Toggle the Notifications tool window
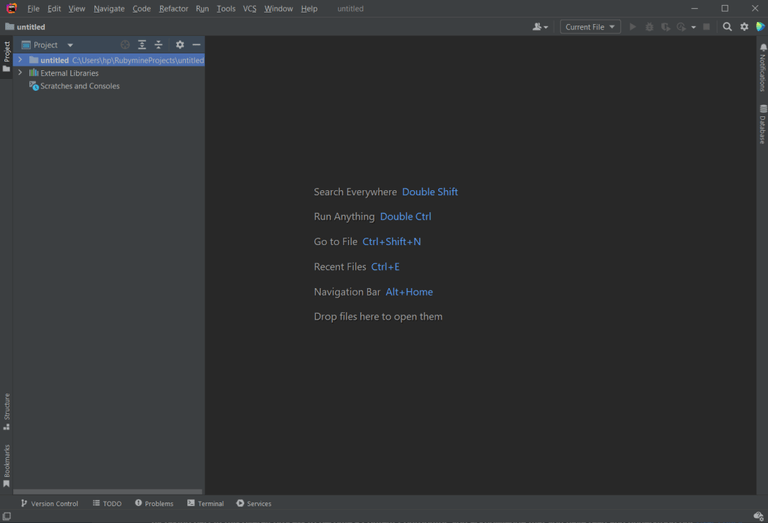768x523 pixels. pyautogui.click(x=763, y=68)
